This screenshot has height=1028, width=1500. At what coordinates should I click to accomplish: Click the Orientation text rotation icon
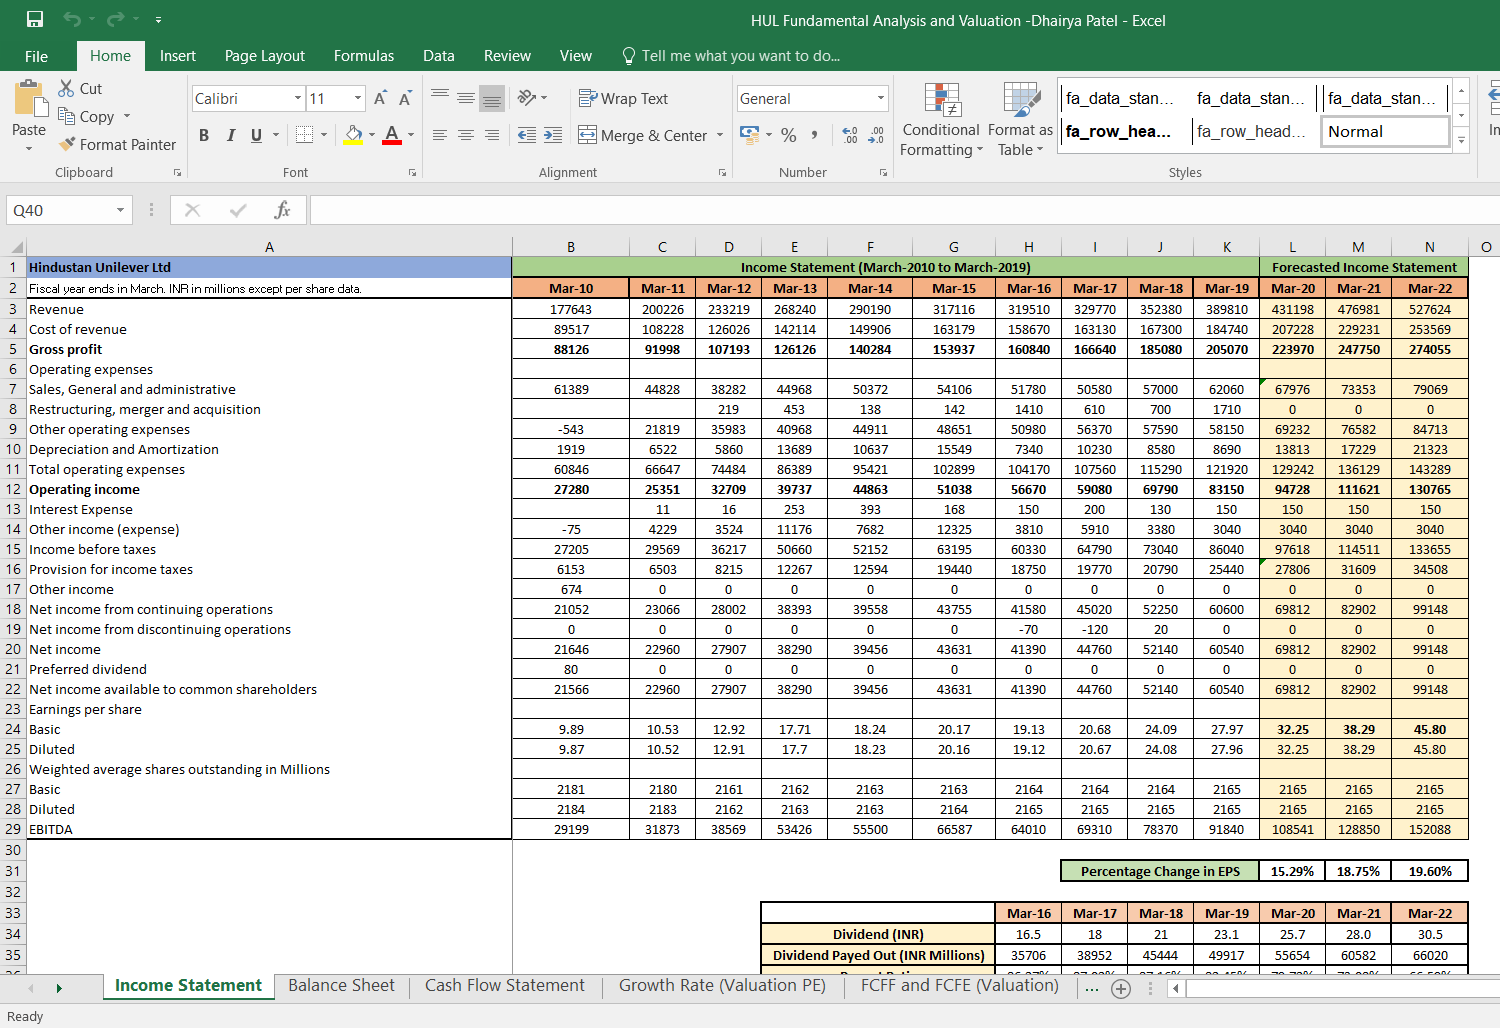click(x=527, y=97)
